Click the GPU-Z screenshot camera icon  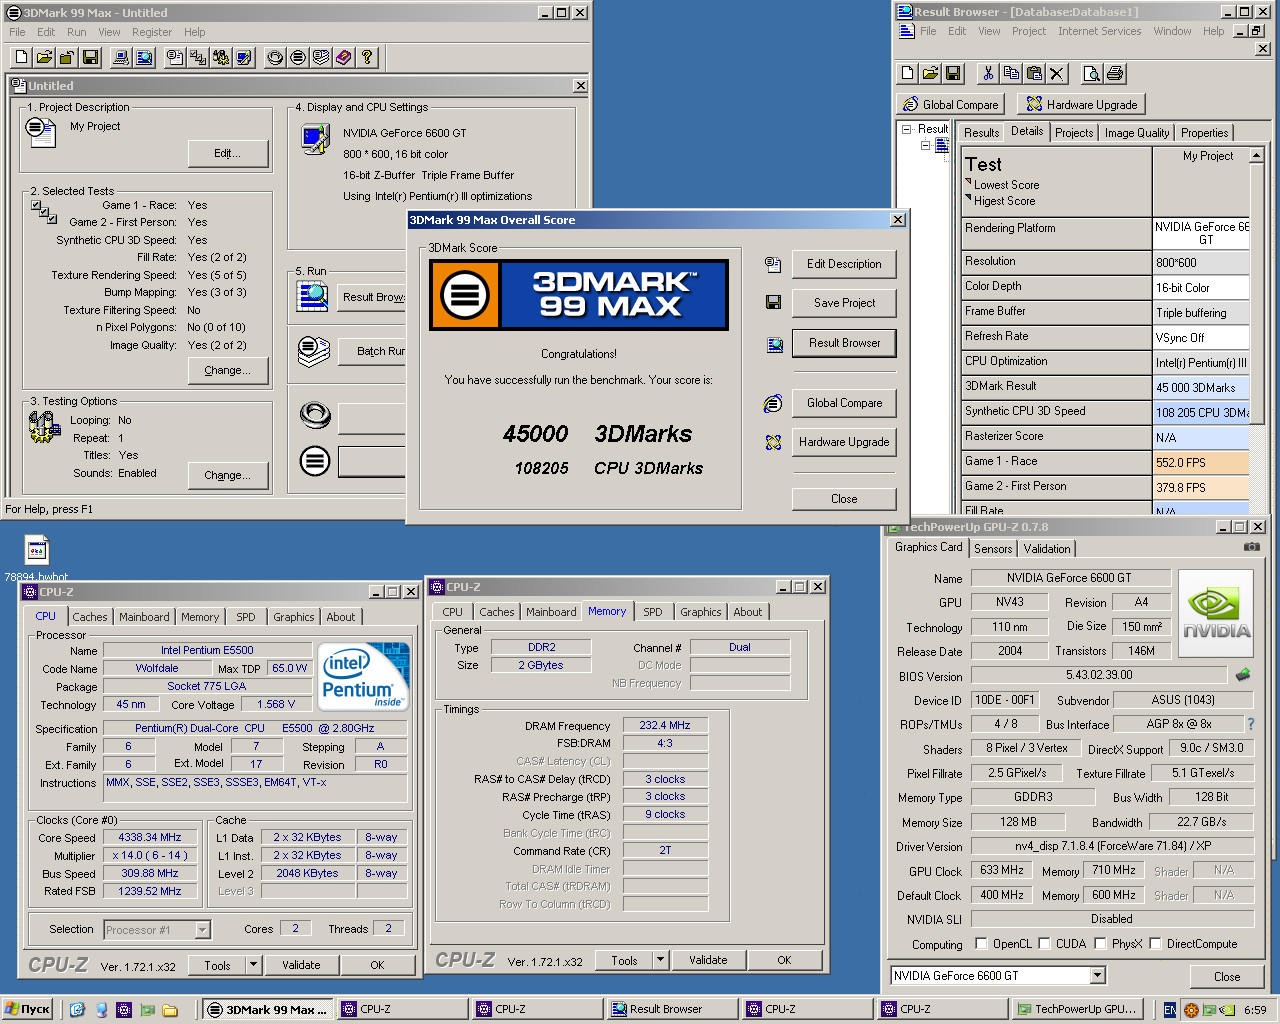coord(1251,547)
